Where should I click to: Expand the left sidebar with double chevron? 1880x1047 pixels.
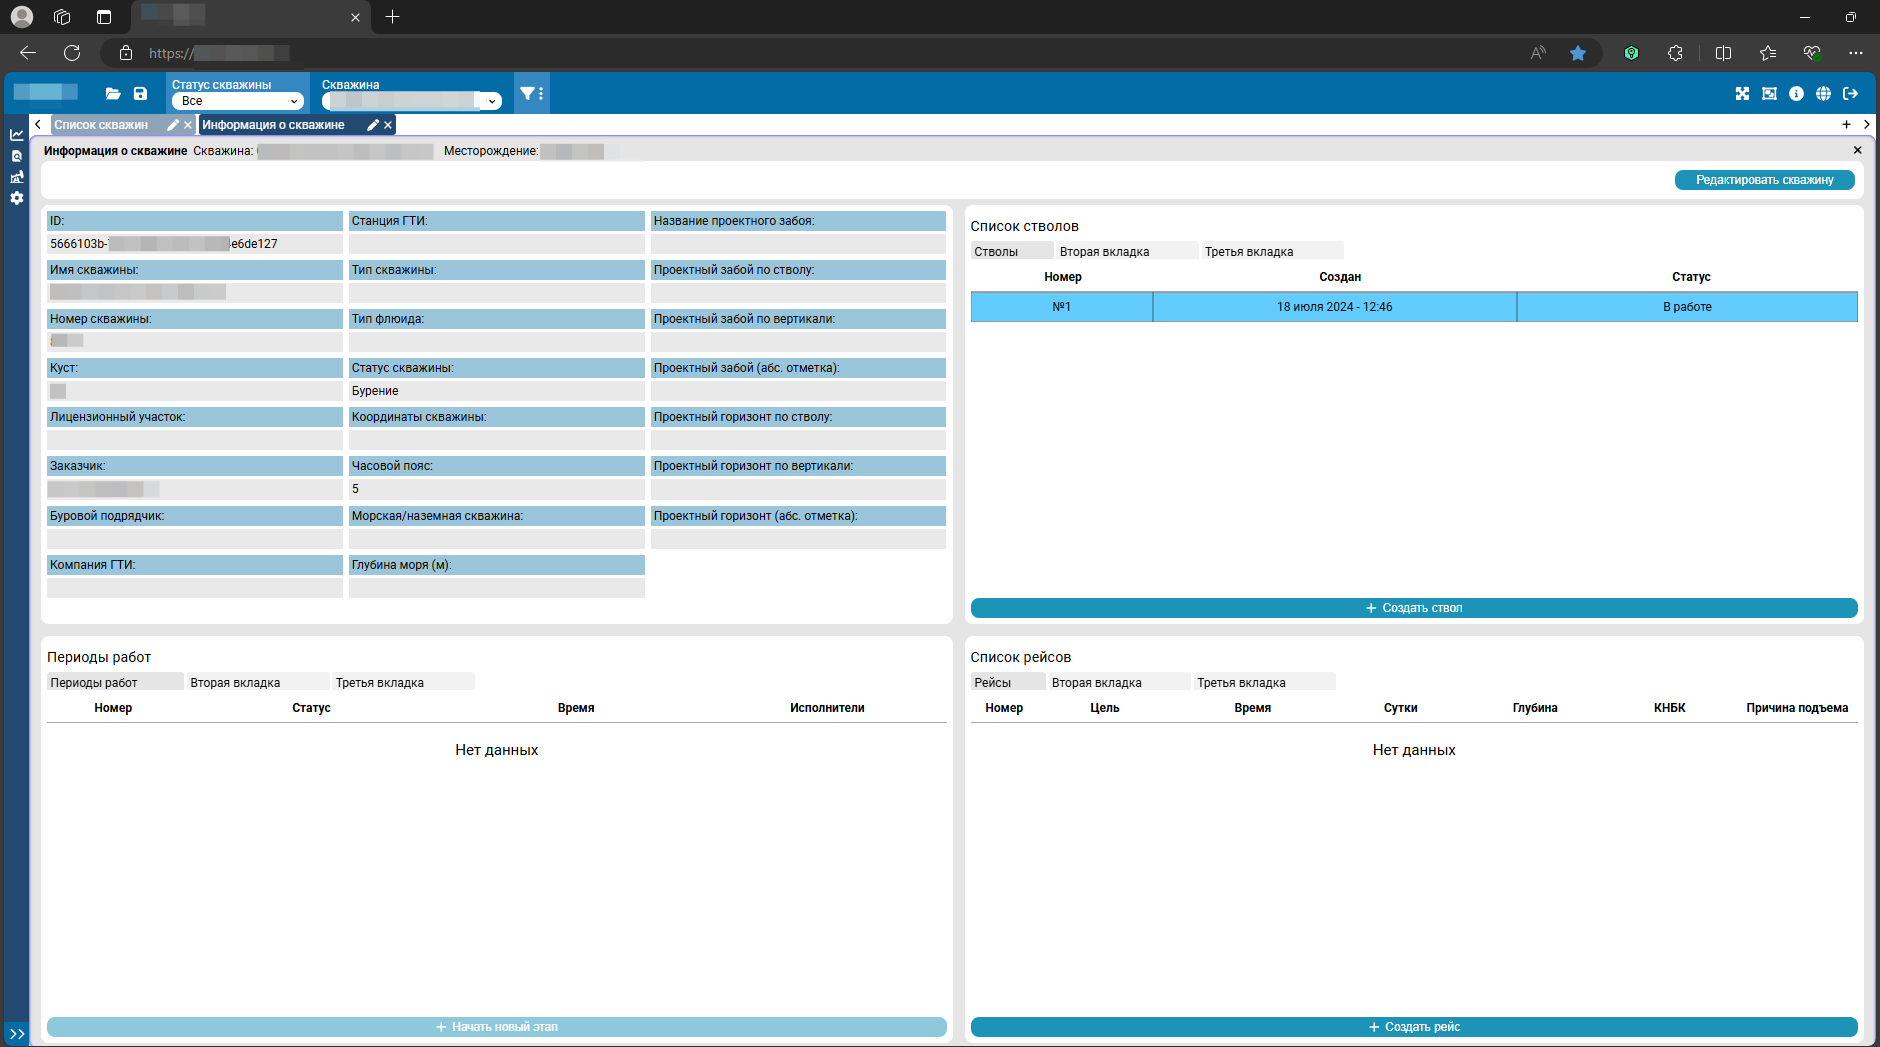tap(17, 1034)
